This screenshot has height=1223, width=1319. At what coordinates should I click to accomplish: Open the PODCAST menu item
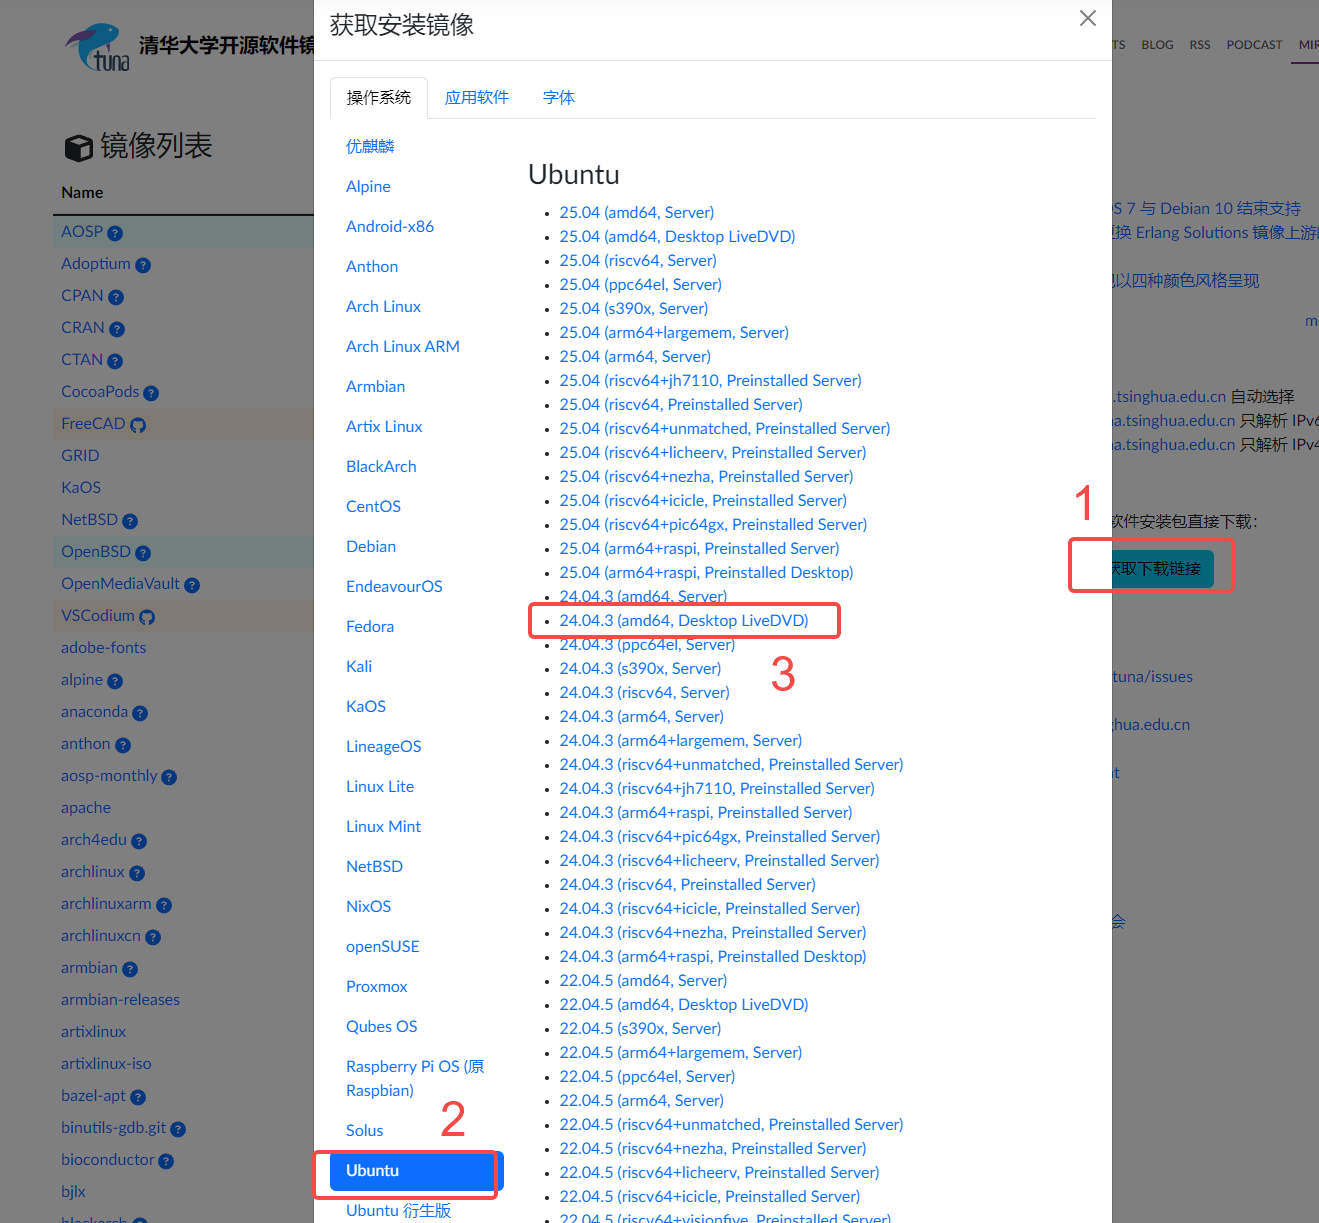1254,44
